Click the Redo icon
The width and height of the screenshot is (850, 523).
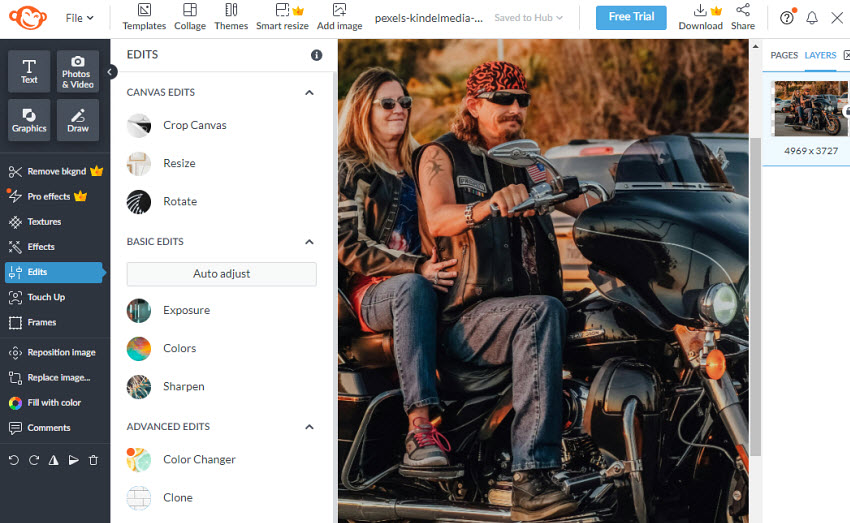34,460
